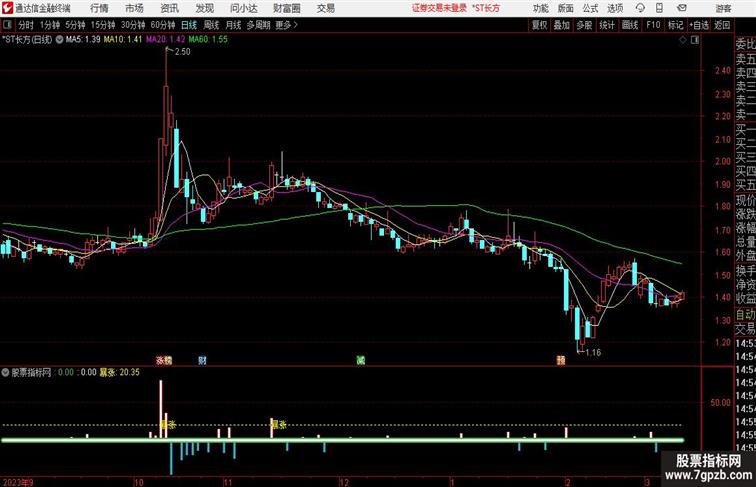This screenshot has width=756, height=487.
Task: Open the mail envelope icon
Action: (681, 8)
